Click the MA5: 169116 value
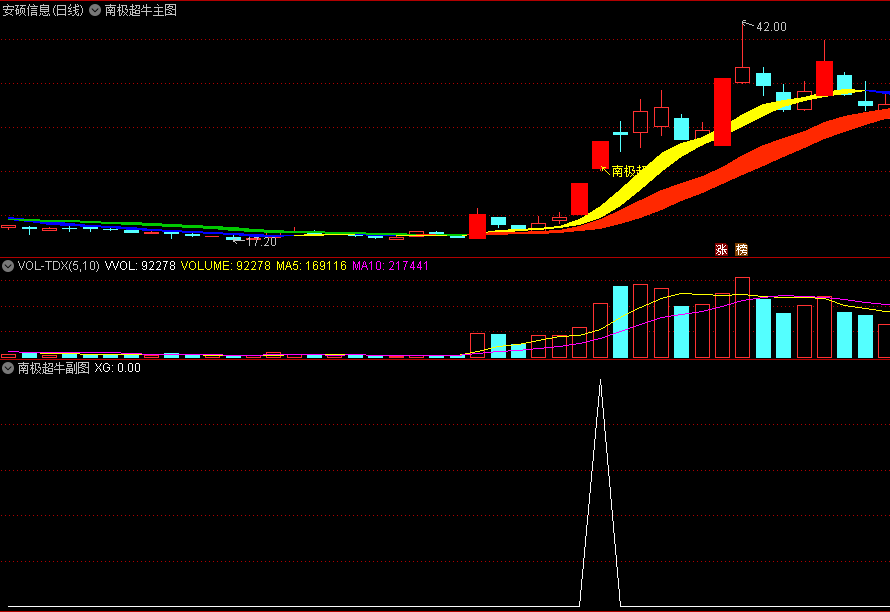The image size is (890, 612). (311, 266)
